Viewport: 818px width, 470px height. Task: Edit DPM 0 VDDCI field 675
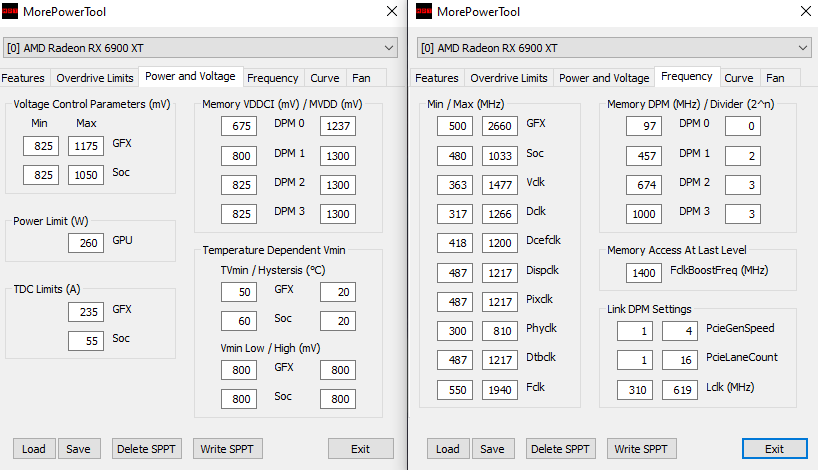[239, 126]
